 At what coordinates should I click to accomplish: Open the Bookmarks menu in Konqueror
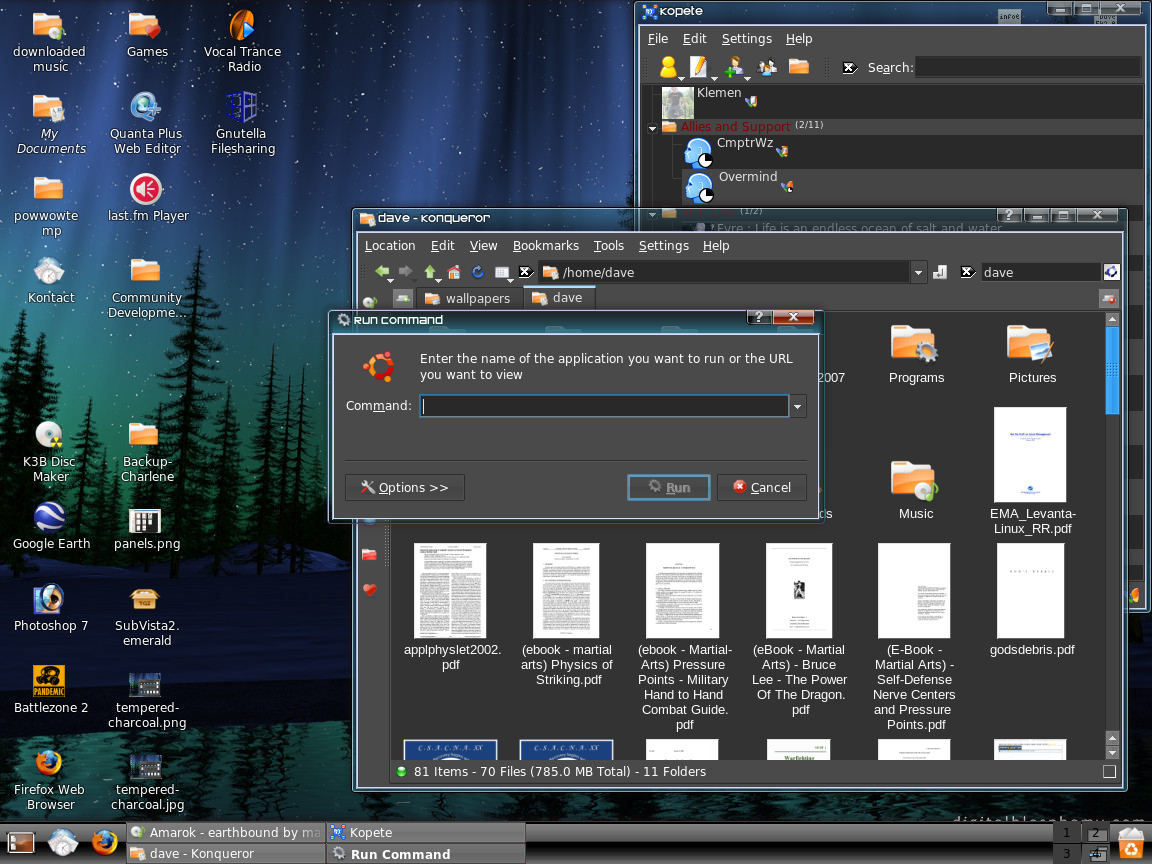coord(546,245)
